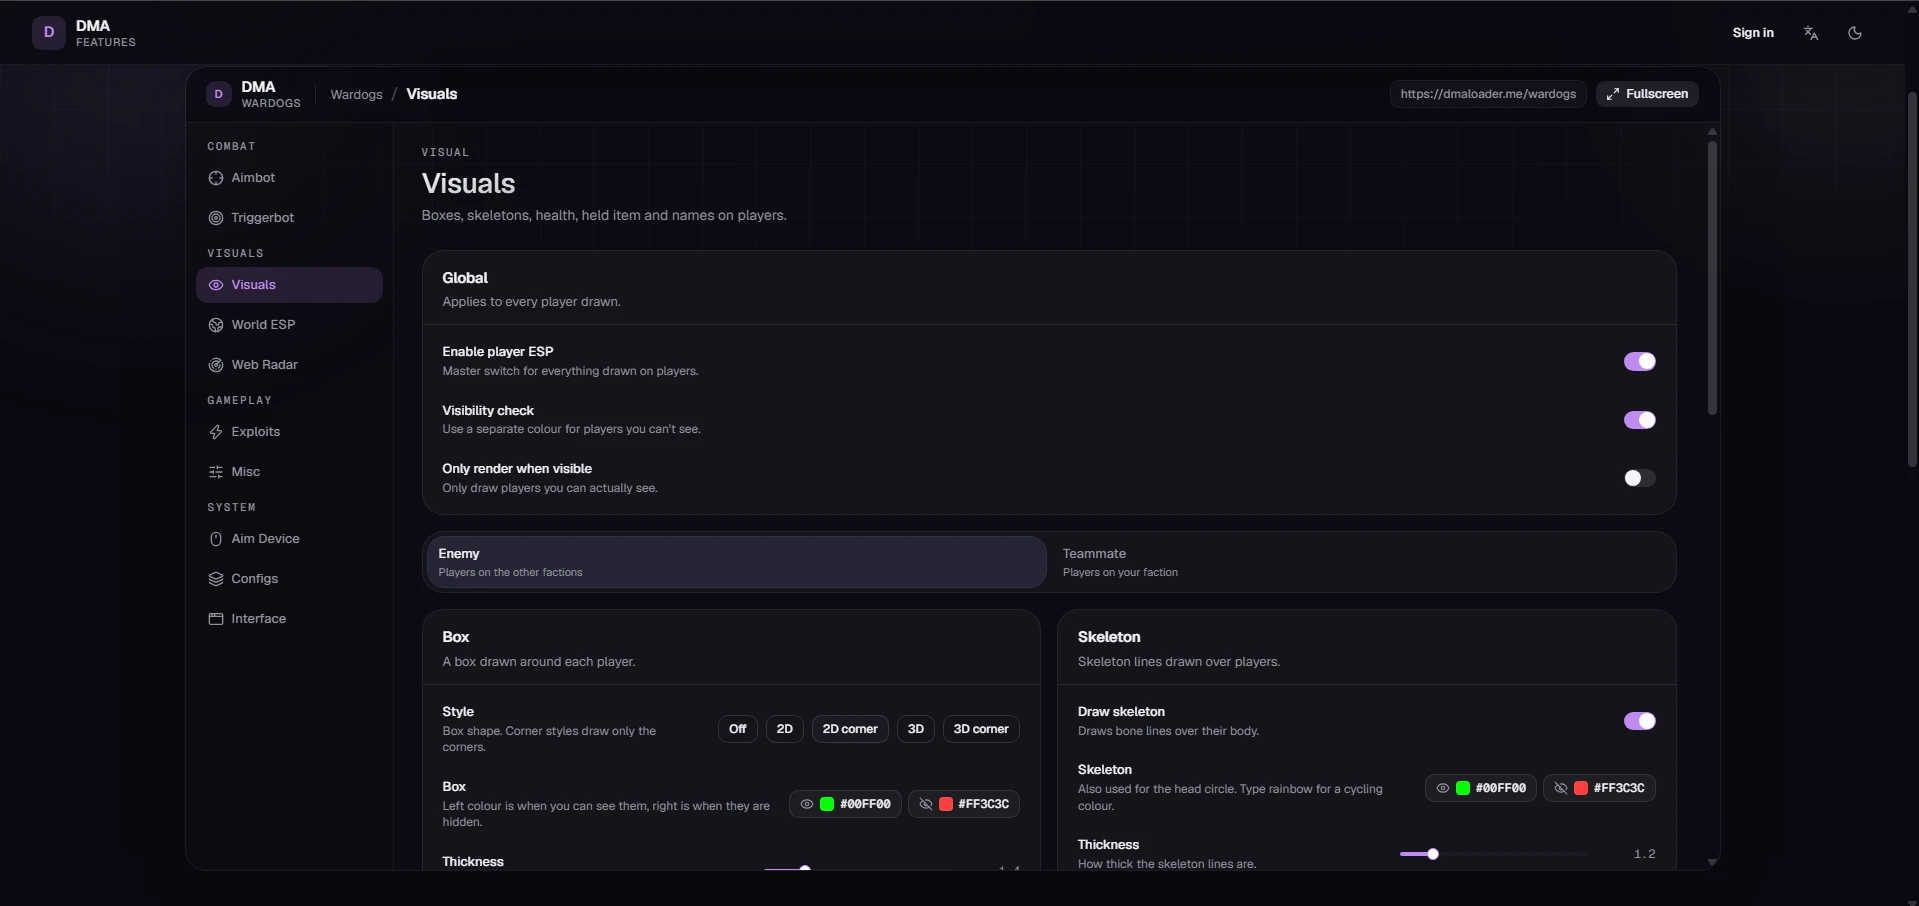Open Skeleton visible colour #00FF00 picker
Image resolution: width=1919 pixels, height=906 pixels.
(x=1481, y=788)
